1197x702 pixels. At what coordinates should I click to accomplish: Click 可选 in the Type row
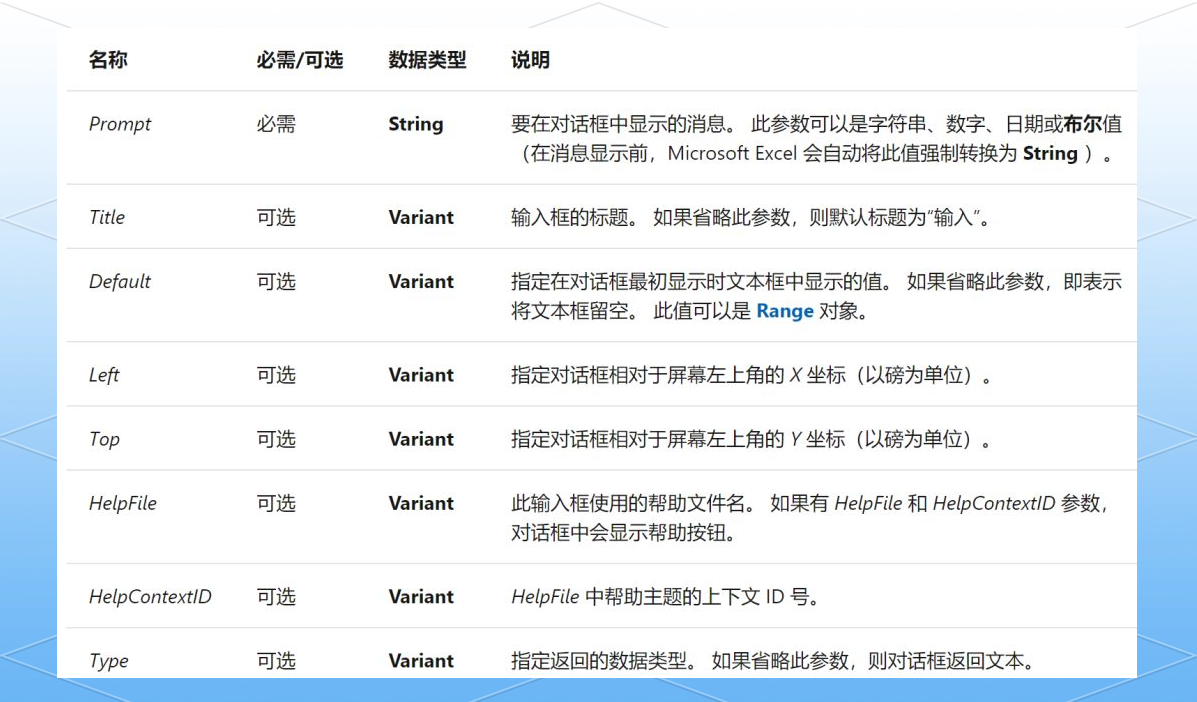pos(276,661)
